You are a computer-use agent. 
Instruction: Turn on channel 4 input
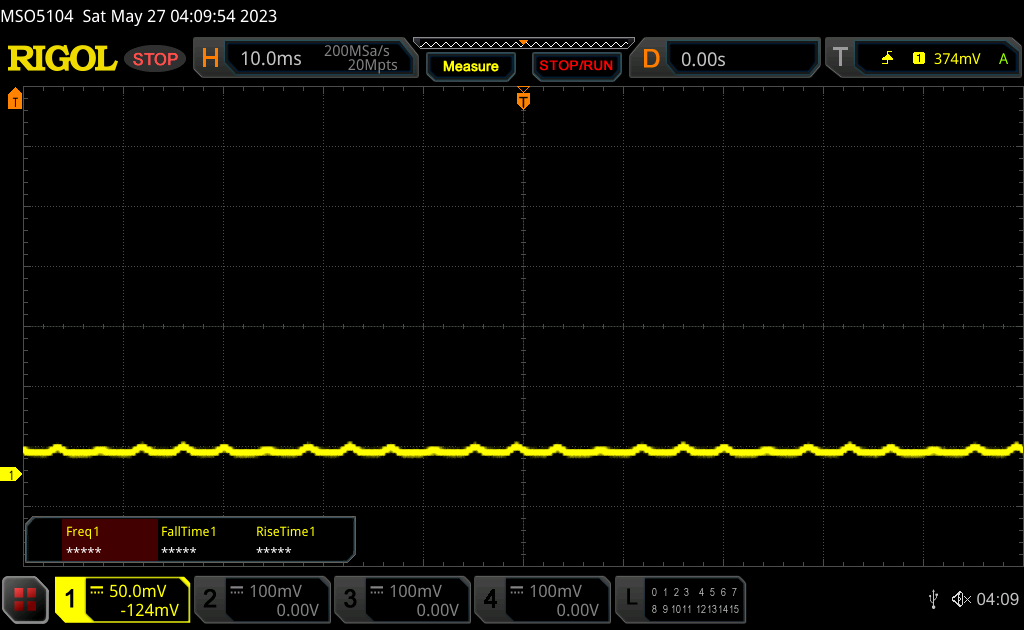pyautogui.click(x=541, y=600)
